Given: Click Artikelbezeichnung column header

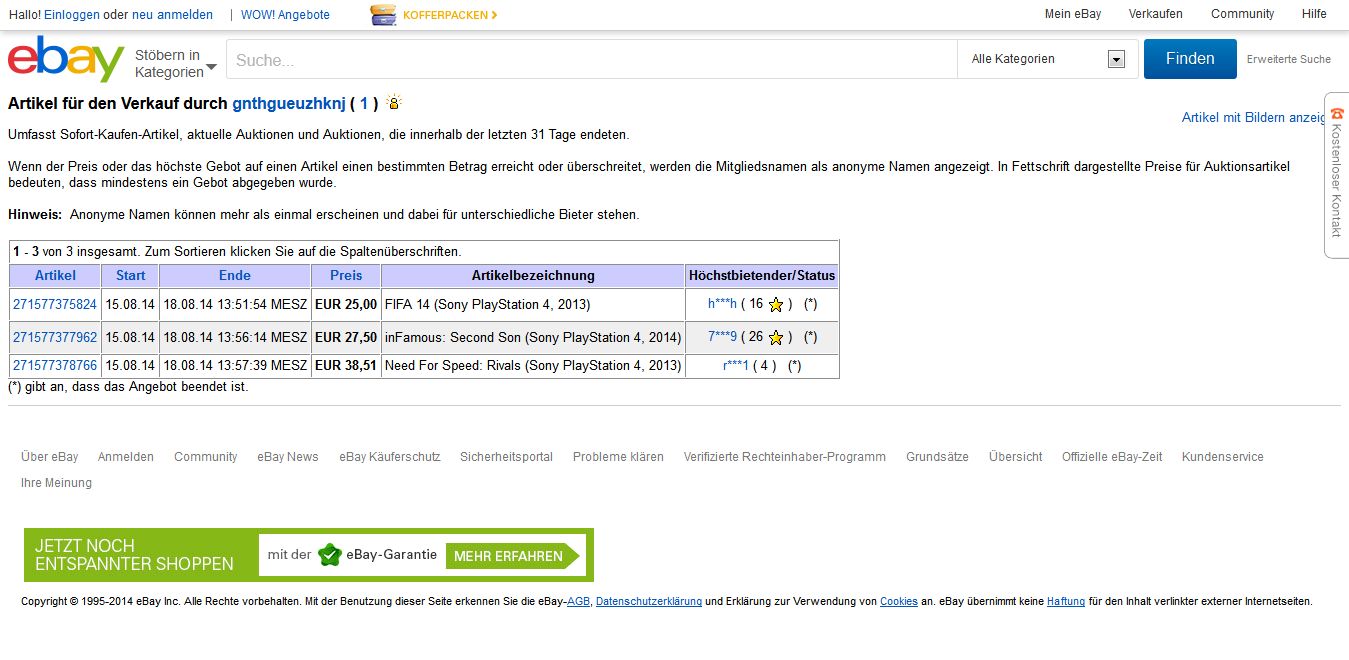Looking at the screenshot, I should pos(533,275).
